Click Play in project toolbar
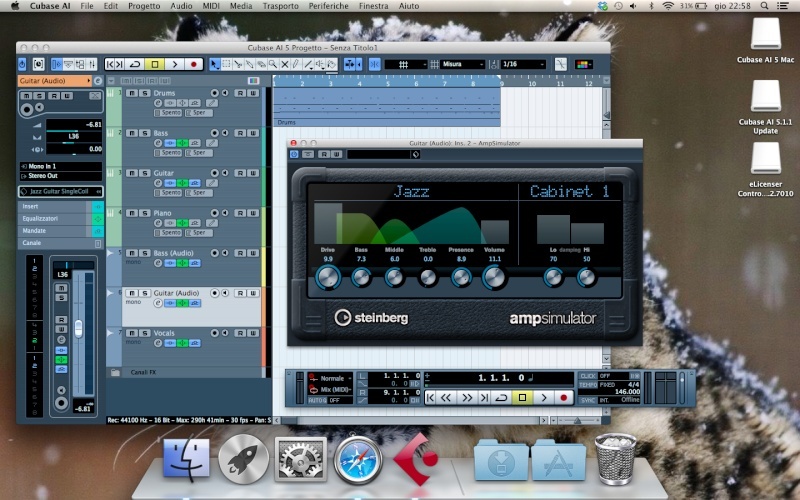Screen dimensions: 800x500 pyautogui.click(x=174, y=64)
